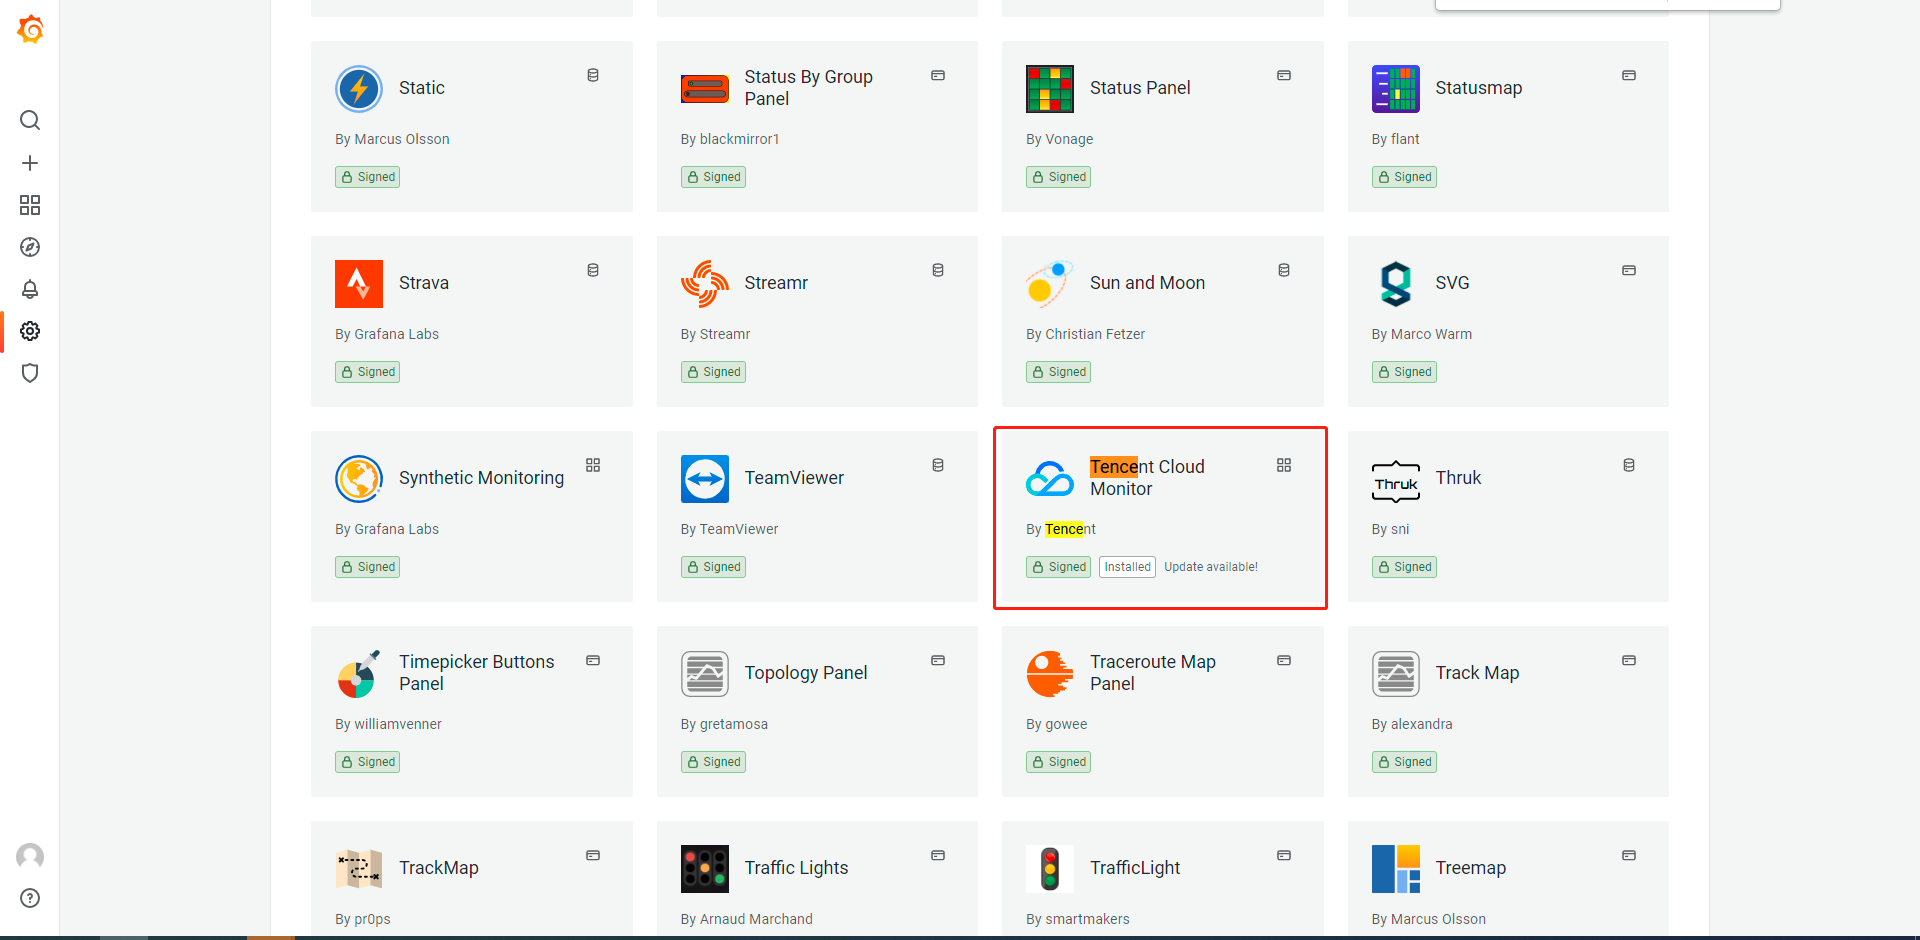Image resolution: width=1920 pixels, height=940 pixels.
Task: Open the Explore compass icon
Action: [x=30, y=247]
